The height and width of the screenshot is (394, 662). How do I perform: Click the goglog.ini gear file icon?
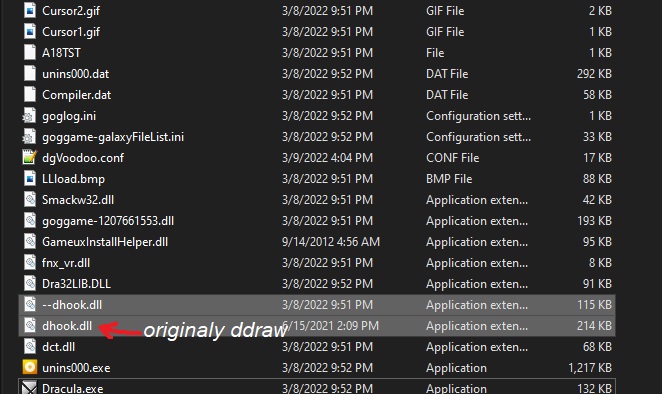(x=29, y=116)
